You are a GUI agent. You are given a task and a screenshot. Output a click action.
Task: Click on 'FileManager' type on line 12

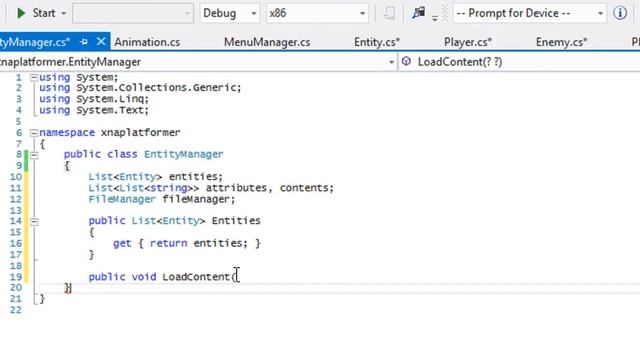[x=122, y=199]
